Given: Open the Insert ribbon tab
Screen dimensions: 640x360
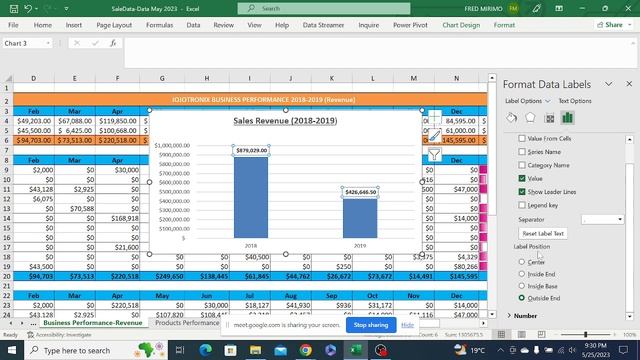Looking at the screenshot, I should tap(73, 25).
